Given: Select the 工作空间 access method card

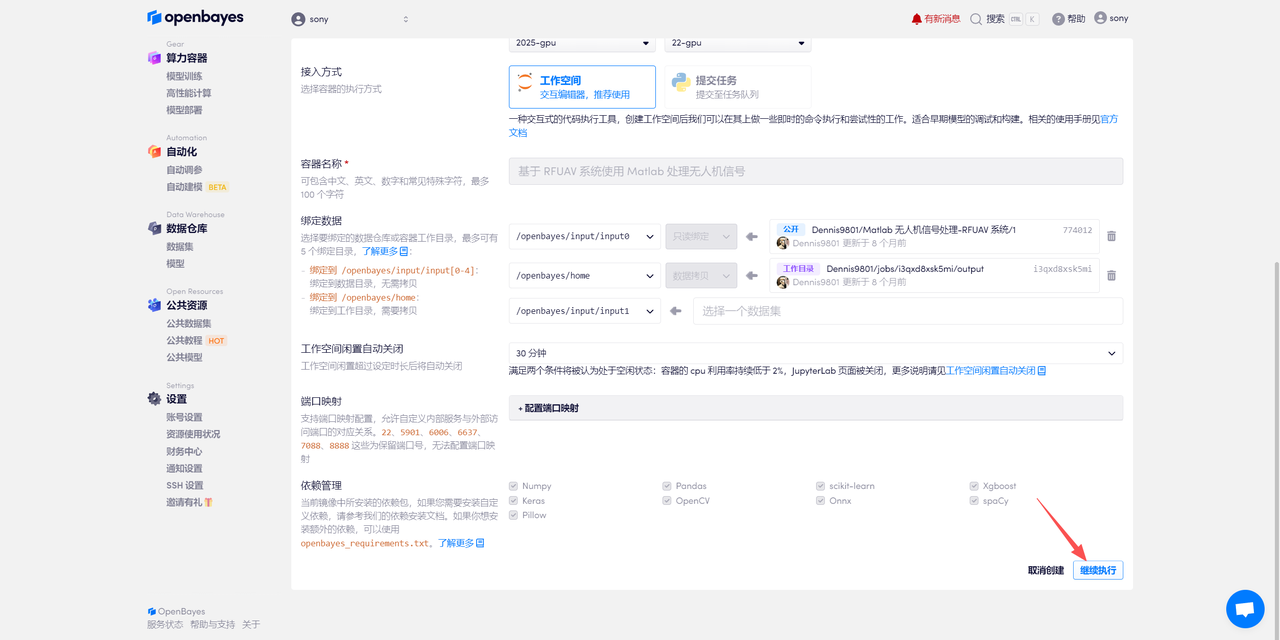Looking at the screenshot, I should 582,87.
